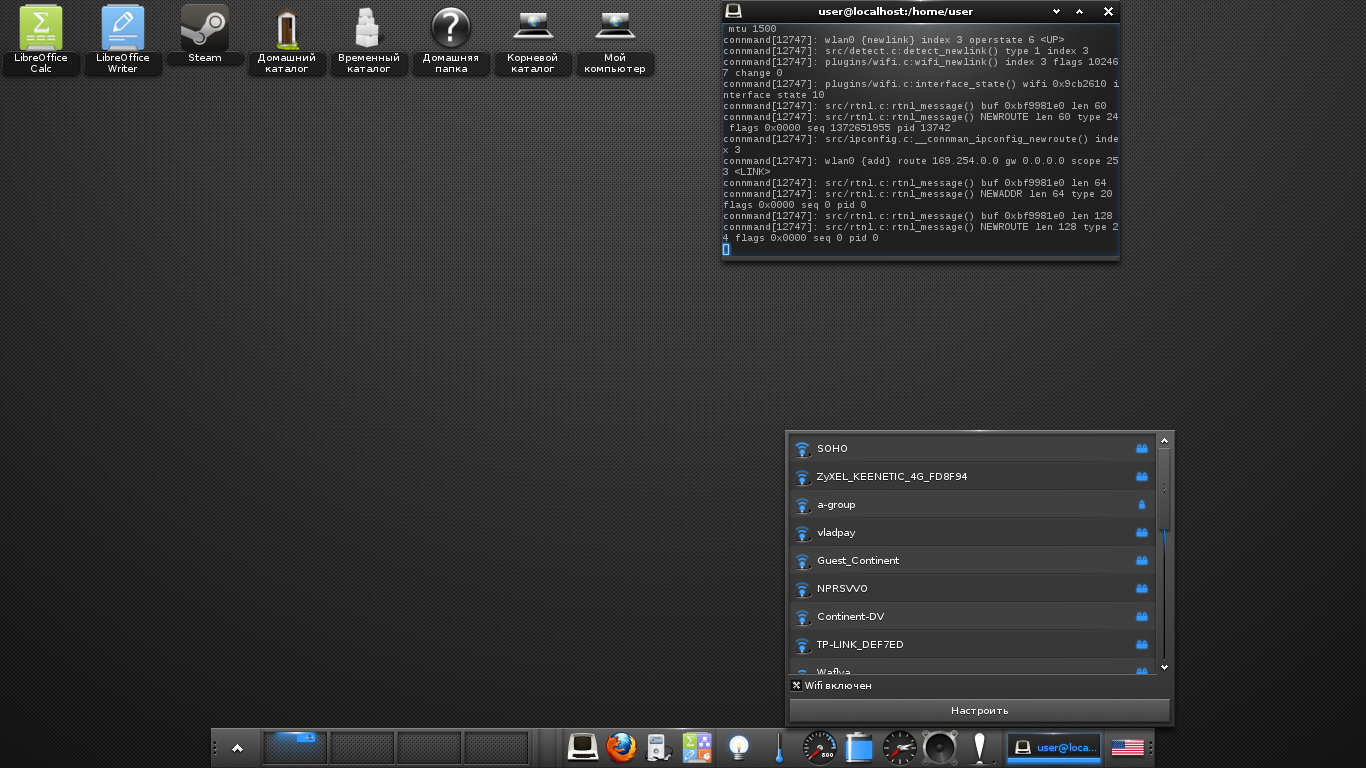Open the thermometer temperature gadget
Screen dimensions: 1366x768
pyautogui.click(x=778, y=747)
